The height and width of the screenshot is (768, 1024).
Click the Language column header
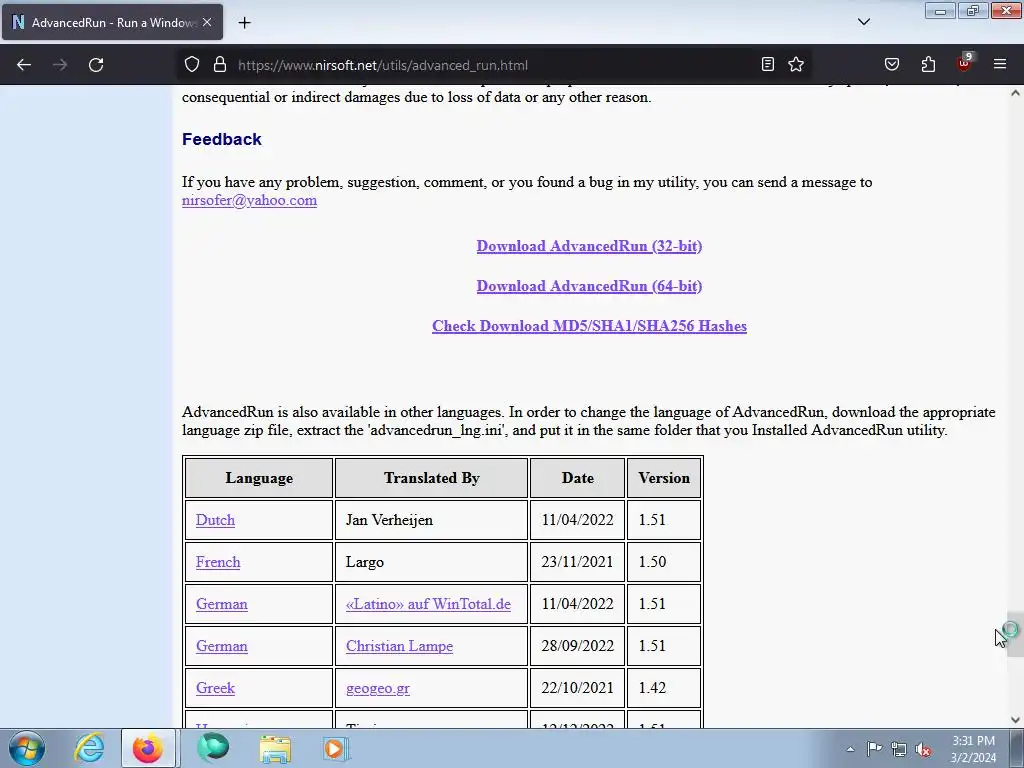(259, 478)
